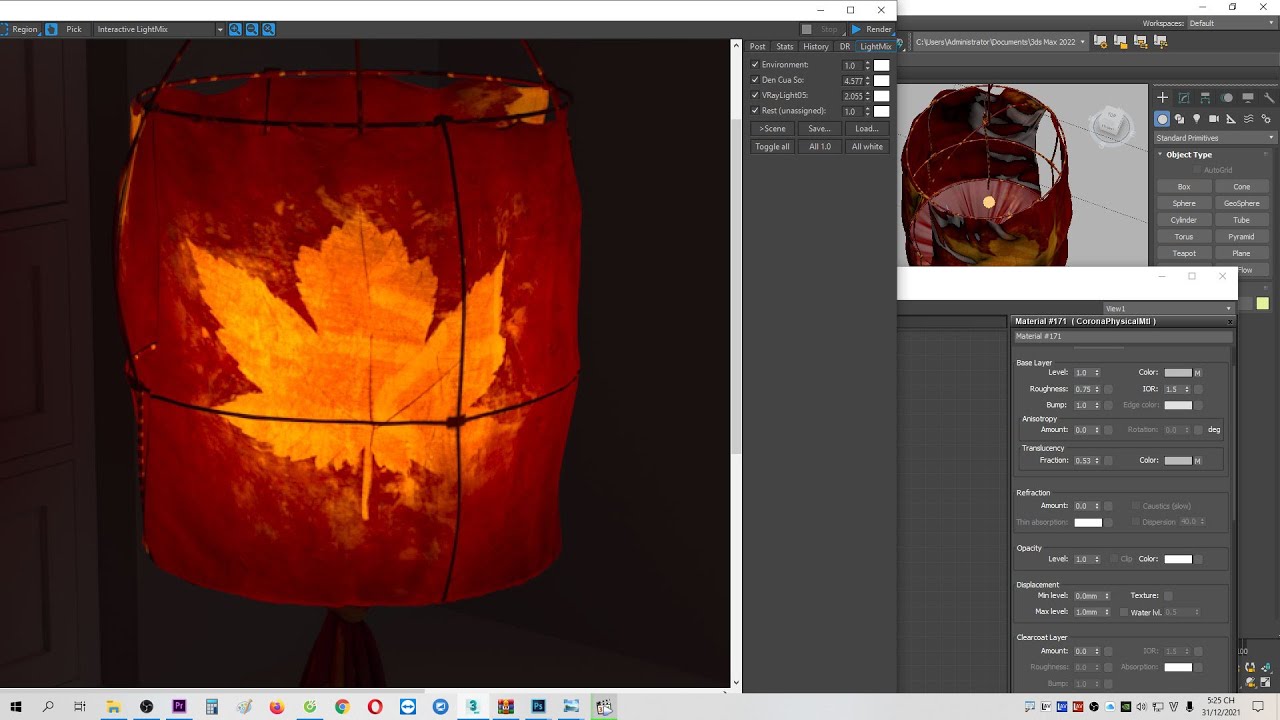Open the View1 dropdown in material editor
The image size is (1280, 720).
pos(1168,309)
